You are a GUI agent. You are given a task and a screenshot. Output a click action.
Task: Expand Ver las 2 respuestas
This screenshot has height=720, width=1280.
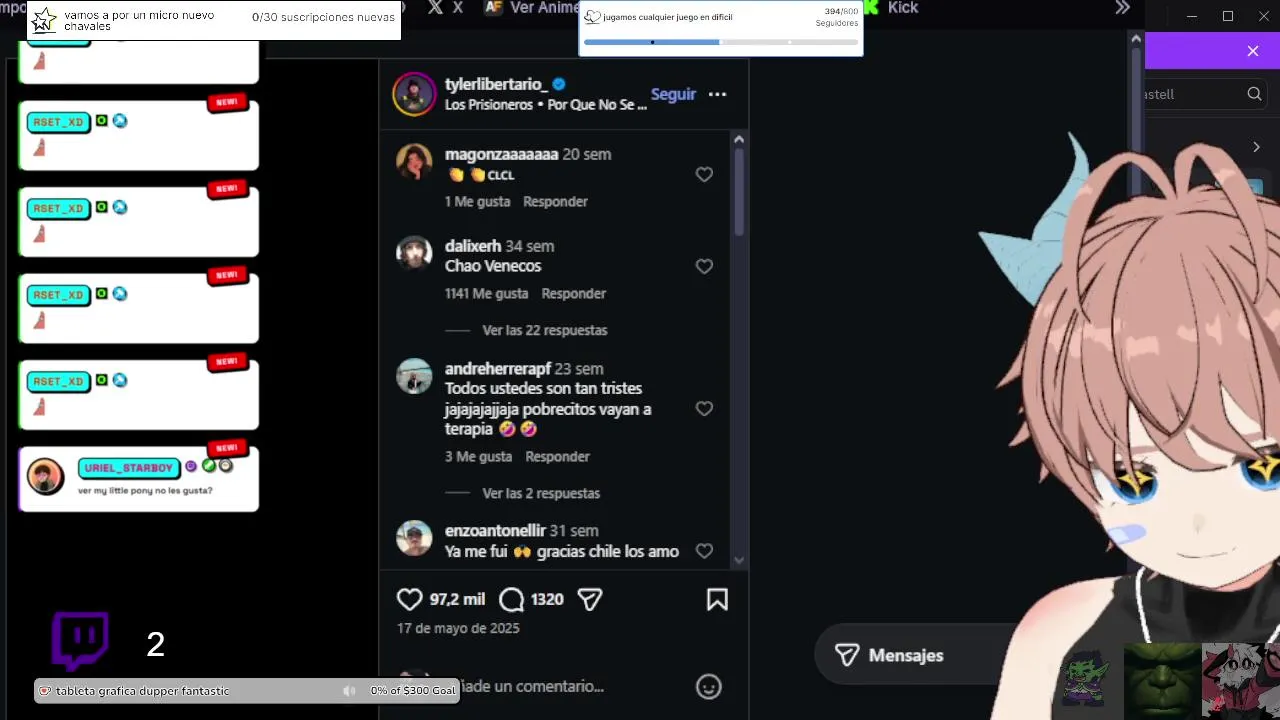[x=541, y=493]
